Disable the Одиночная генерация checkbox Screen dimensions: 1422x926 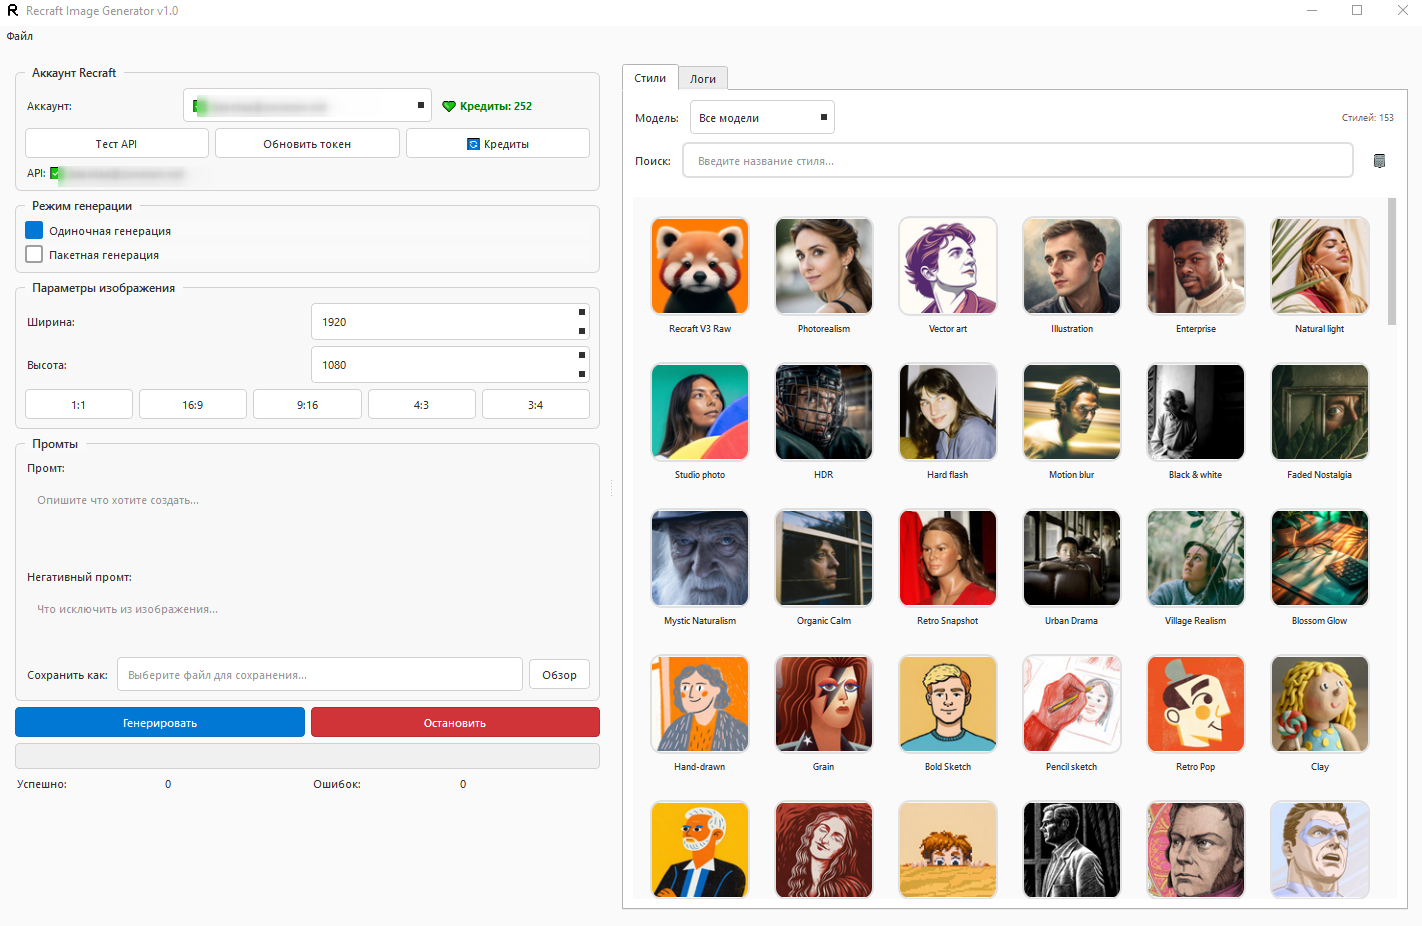pos(33,230)
